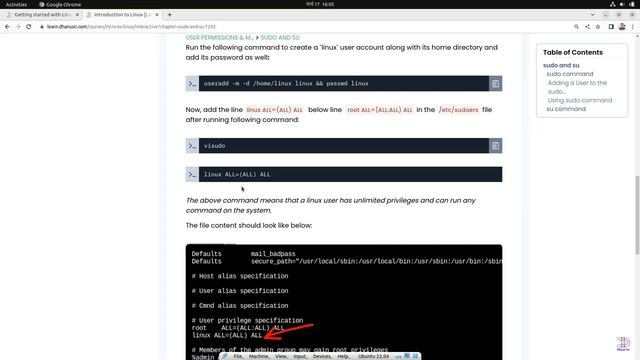Copy the visudo command with its copy icon
Viewport: 640px width, 360px height.
coord(496,146)
